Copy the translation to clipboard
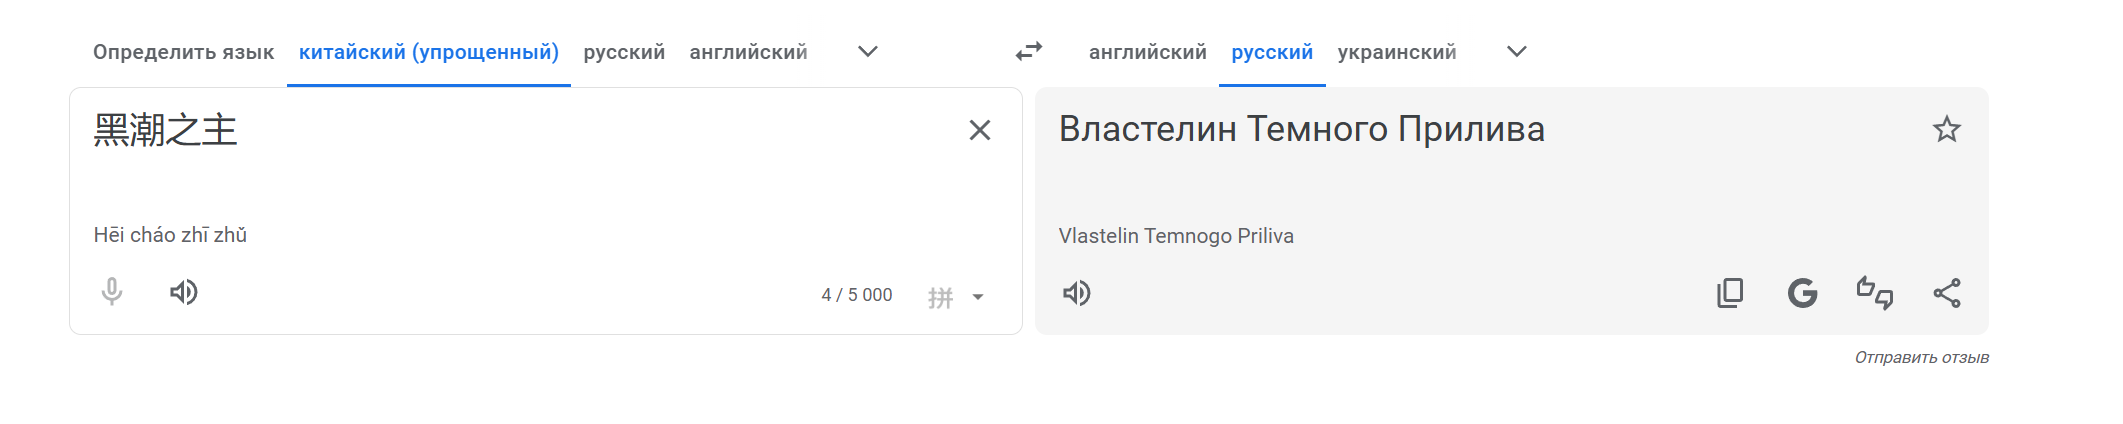This screenshot has height=424, width=2123. (x=1730, y=293)
